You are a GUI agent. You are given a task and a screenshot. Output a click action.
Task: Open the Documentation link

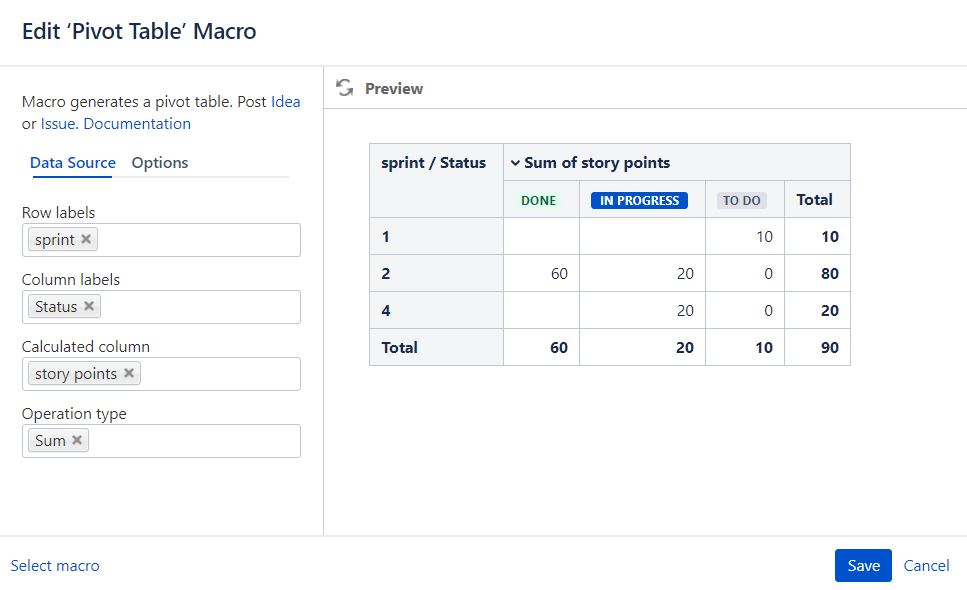coord(137,124)
